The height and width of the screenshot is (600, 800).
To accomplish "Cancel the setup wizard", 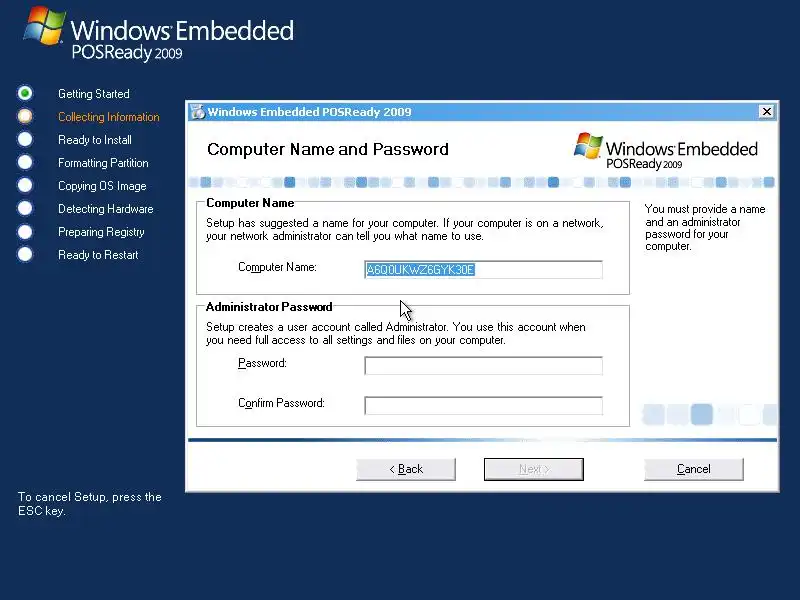I will pyautogui.click(x=693, y=469).
